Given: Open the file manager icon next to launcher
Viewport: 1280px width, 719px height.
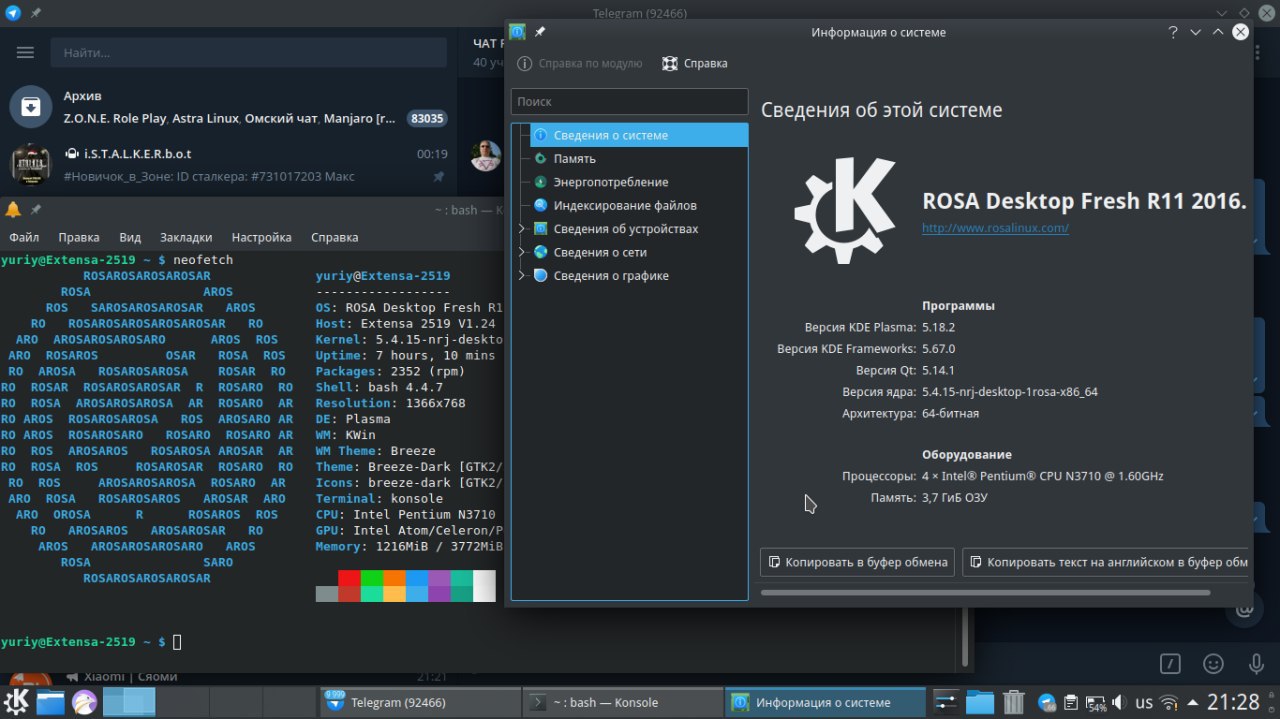Looking at the screenshot, I should (x=50, y=702).
